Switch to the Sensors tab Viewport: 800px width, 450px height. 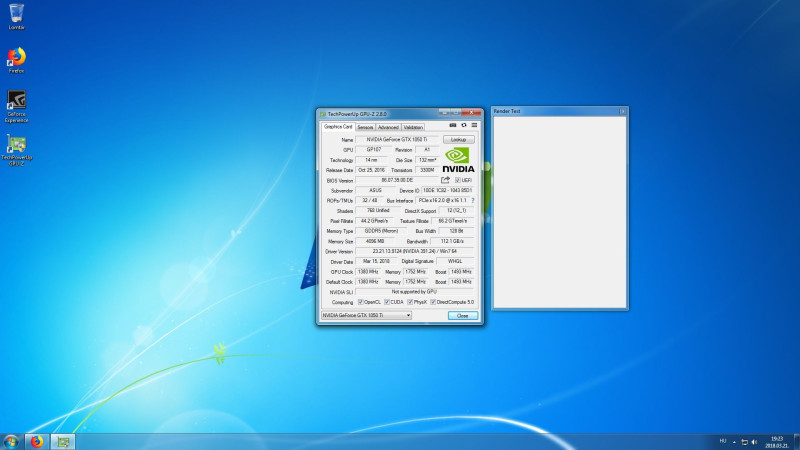tap(365, 127)
